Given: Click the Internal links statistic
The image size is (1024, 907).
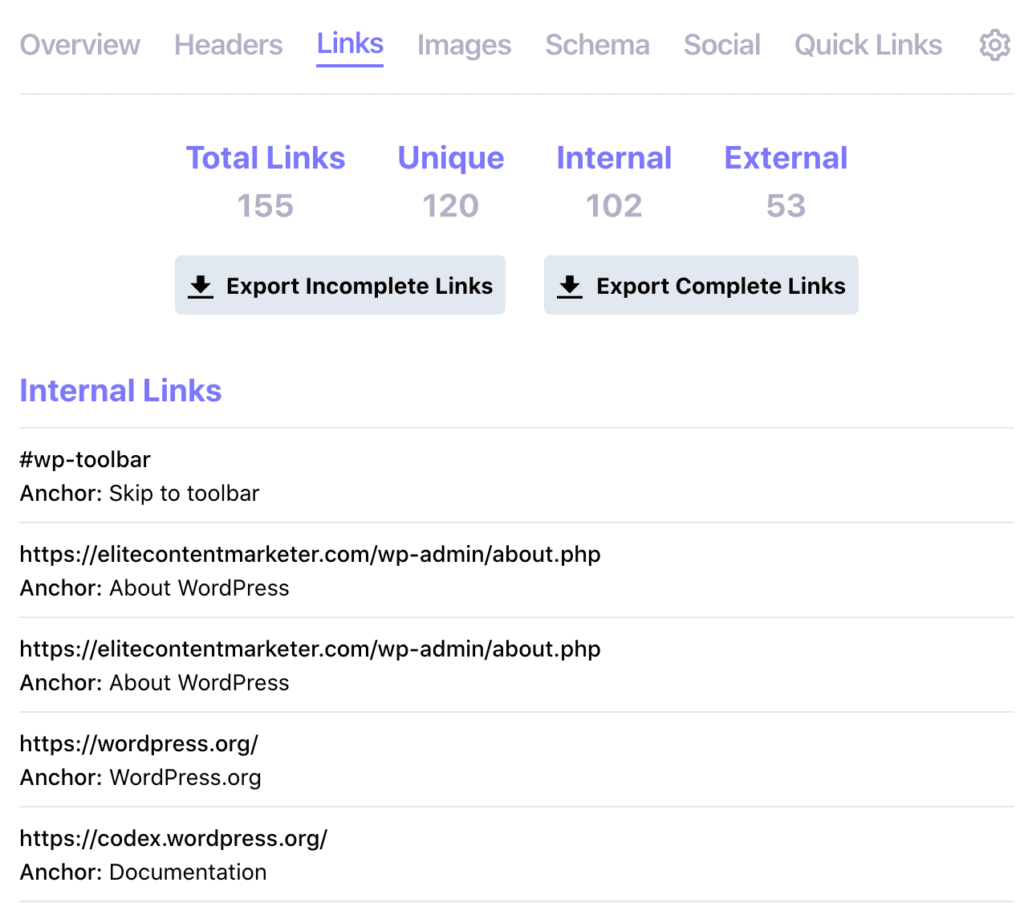Looking at the screenshot, I should tap(614, 158).
